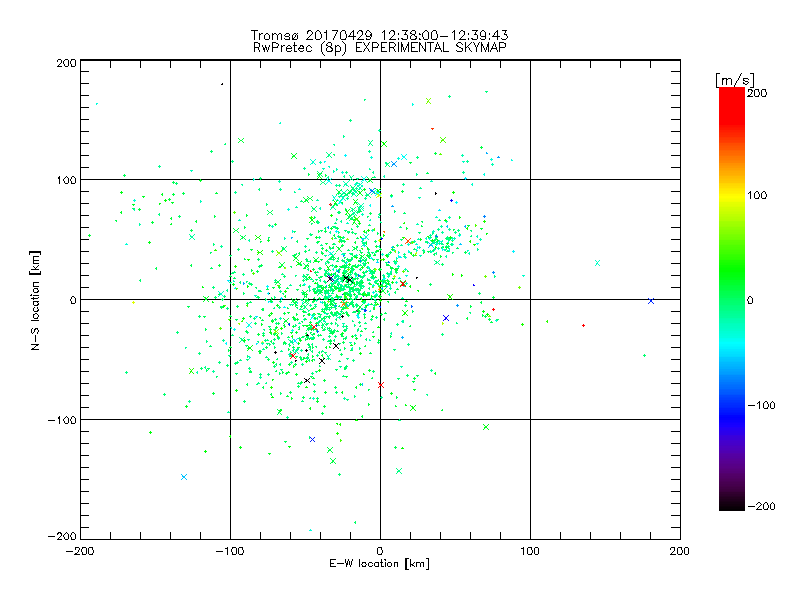Click the 'N-S location [km]' axis label
The height and width of the screenshot is (600, 800).
point(35,301)
